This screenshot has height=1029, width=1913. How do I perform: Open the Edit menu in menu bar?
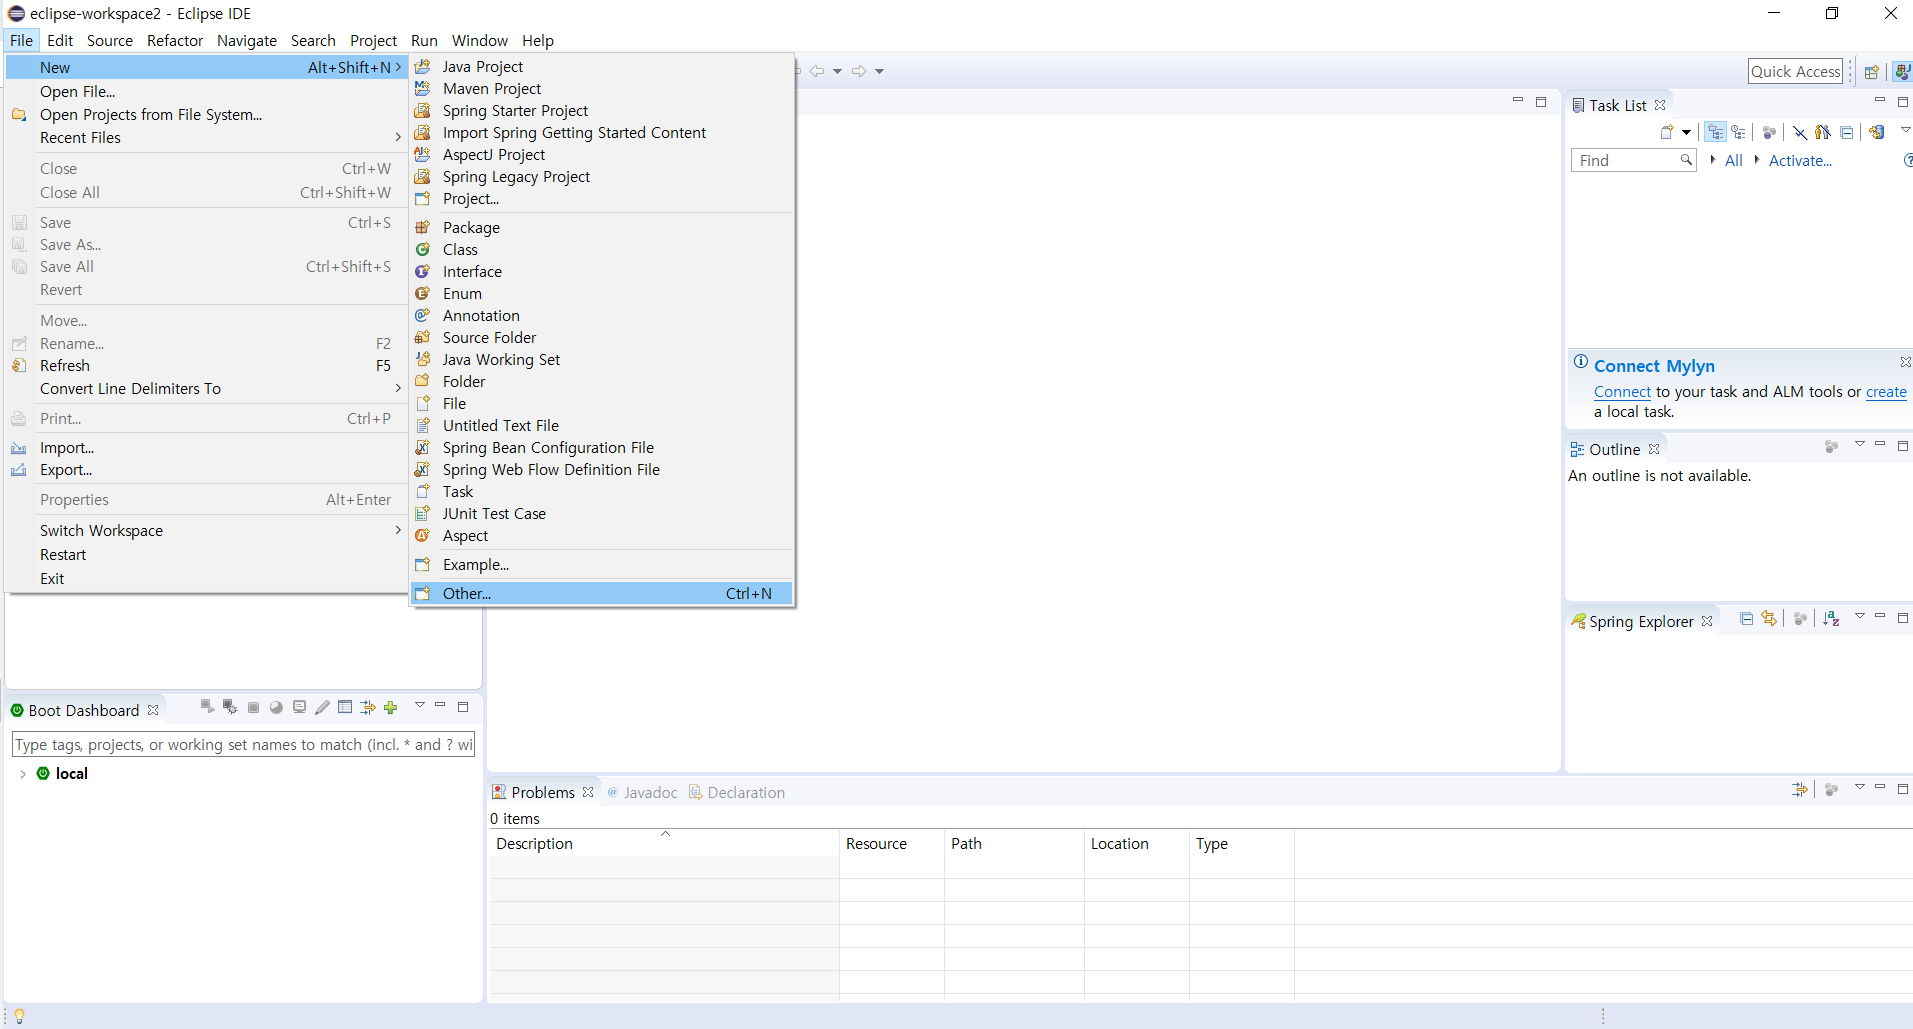tap(60, 41)
